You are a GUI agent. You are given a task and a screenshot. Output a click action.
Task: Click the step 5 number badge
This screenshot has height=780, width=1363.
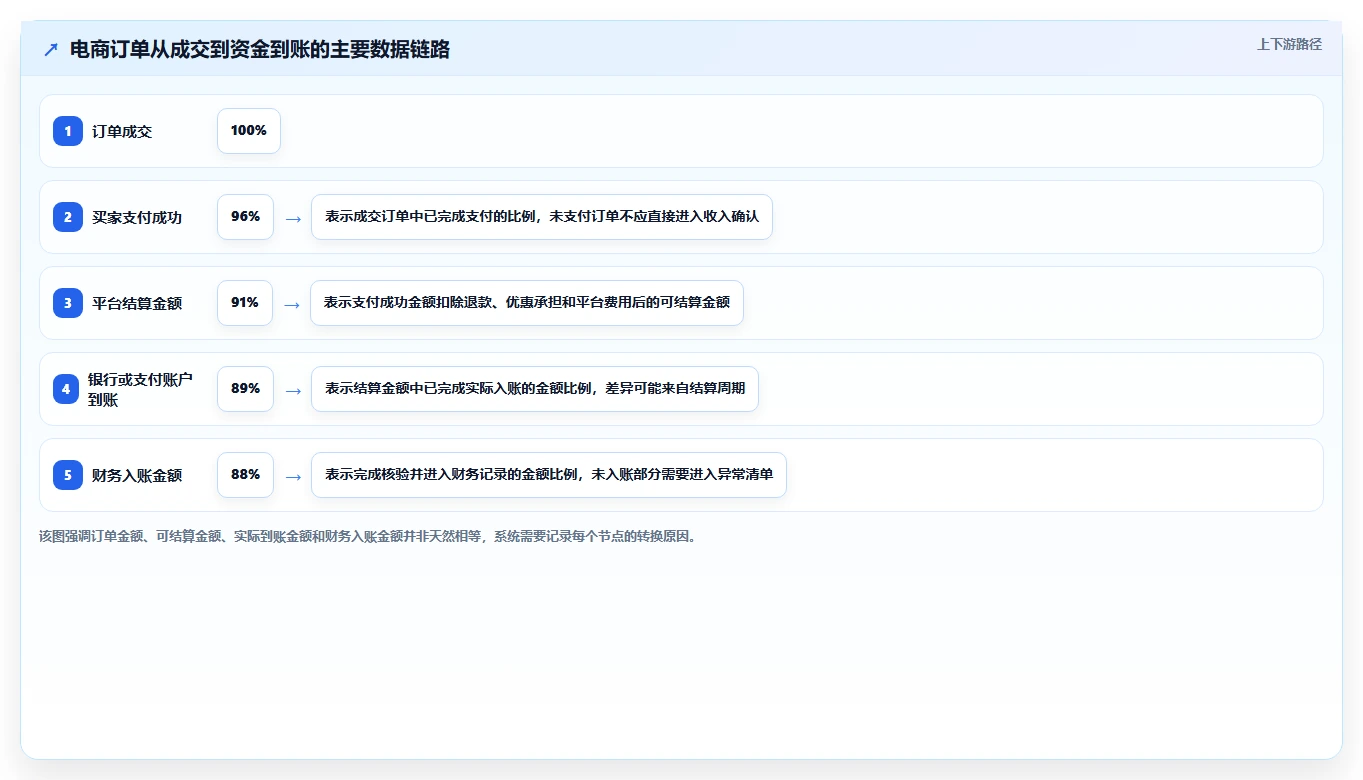(x=68, y=475)
